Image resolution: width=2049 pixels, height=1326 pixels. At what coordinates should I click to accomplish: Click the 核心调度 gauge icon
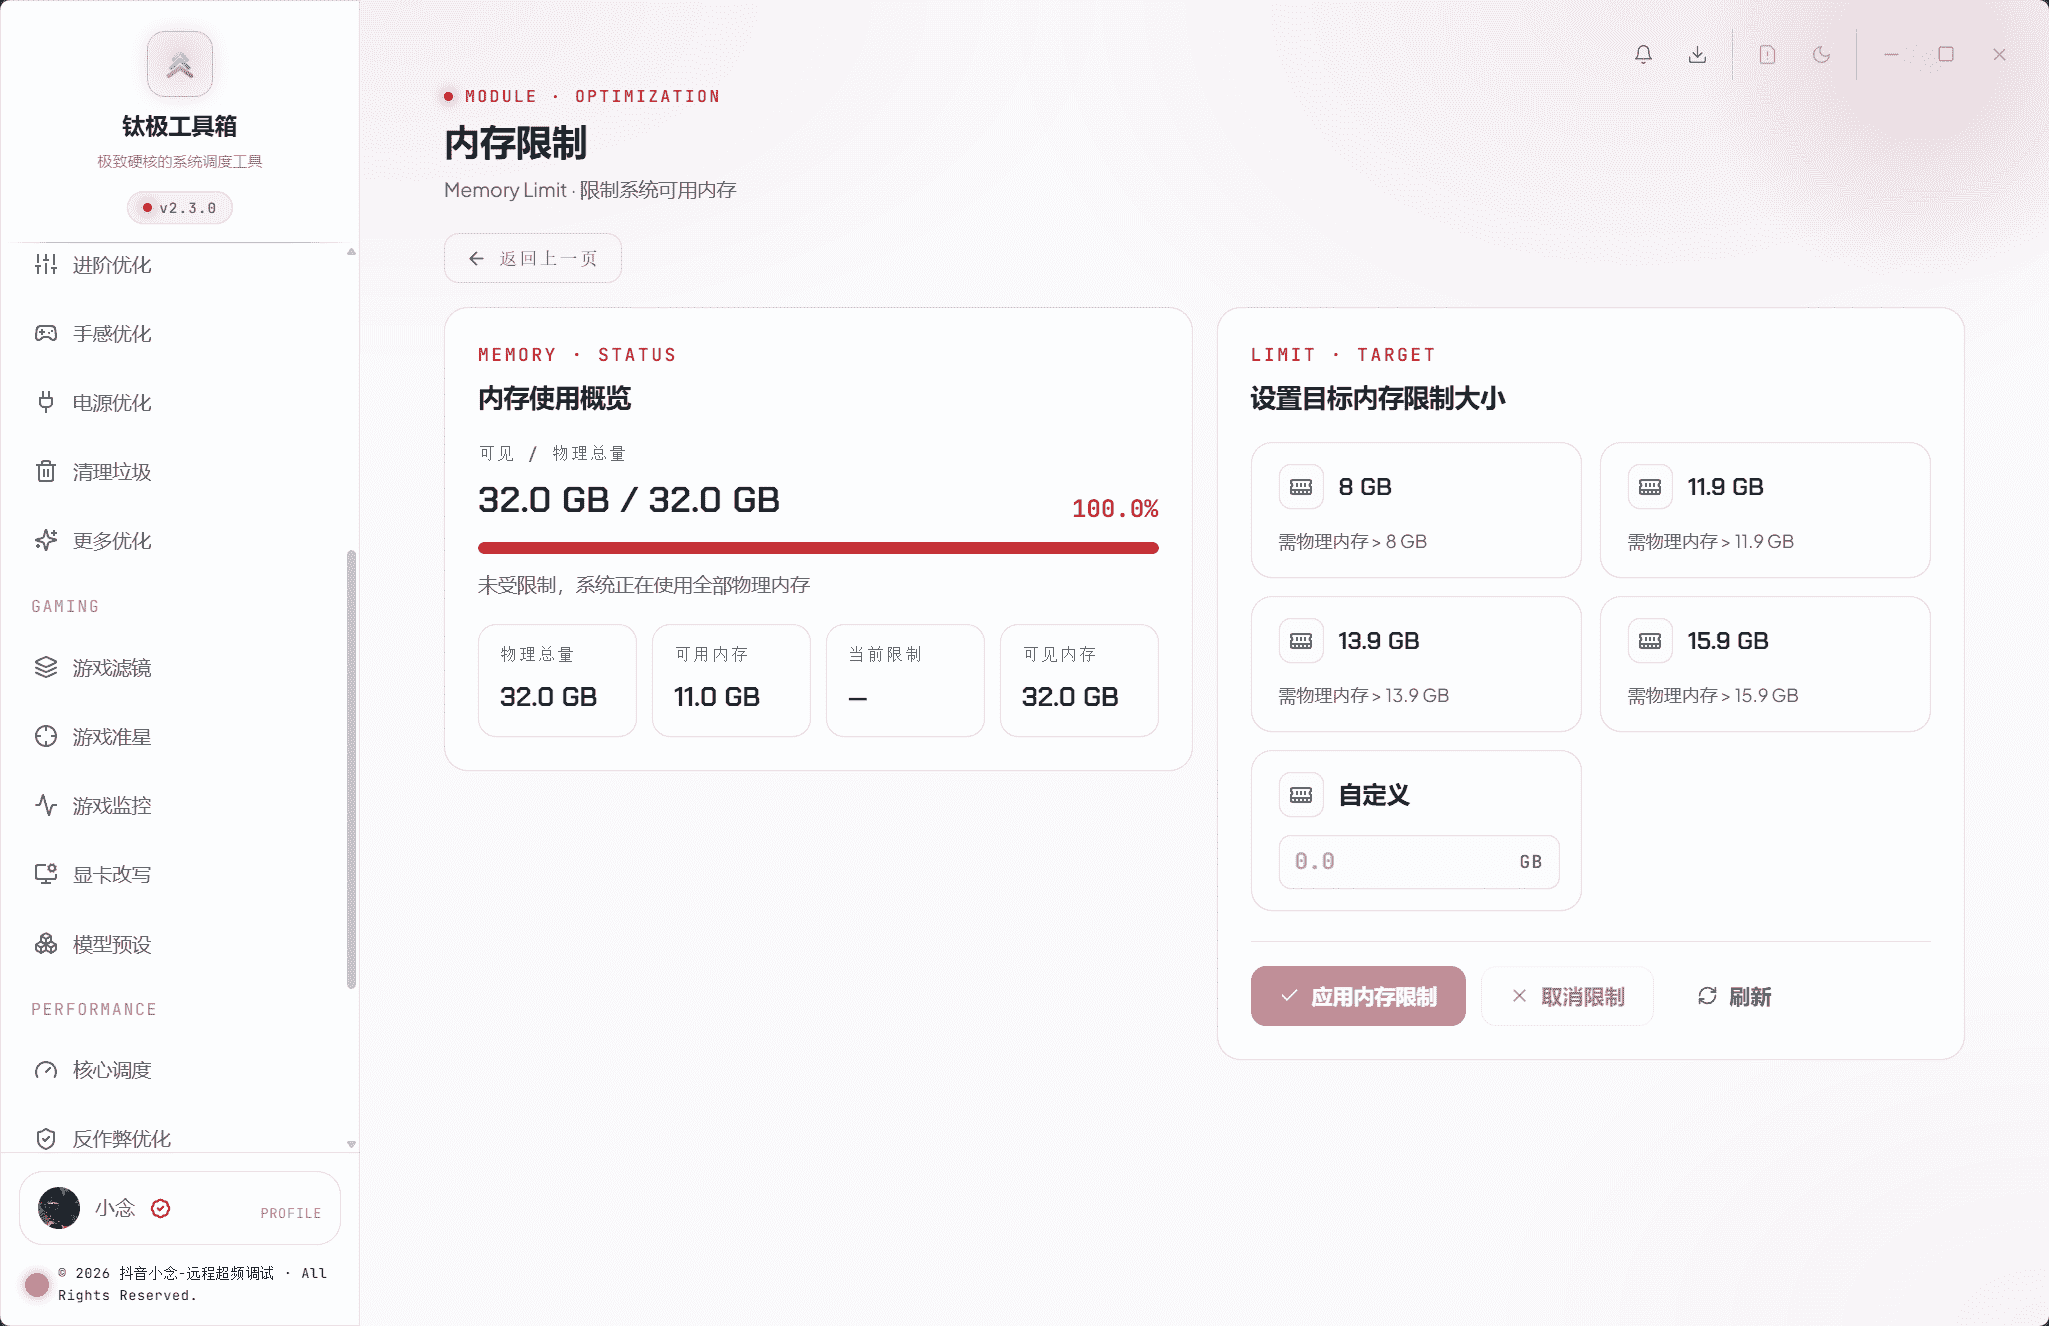coord(46,1070)
